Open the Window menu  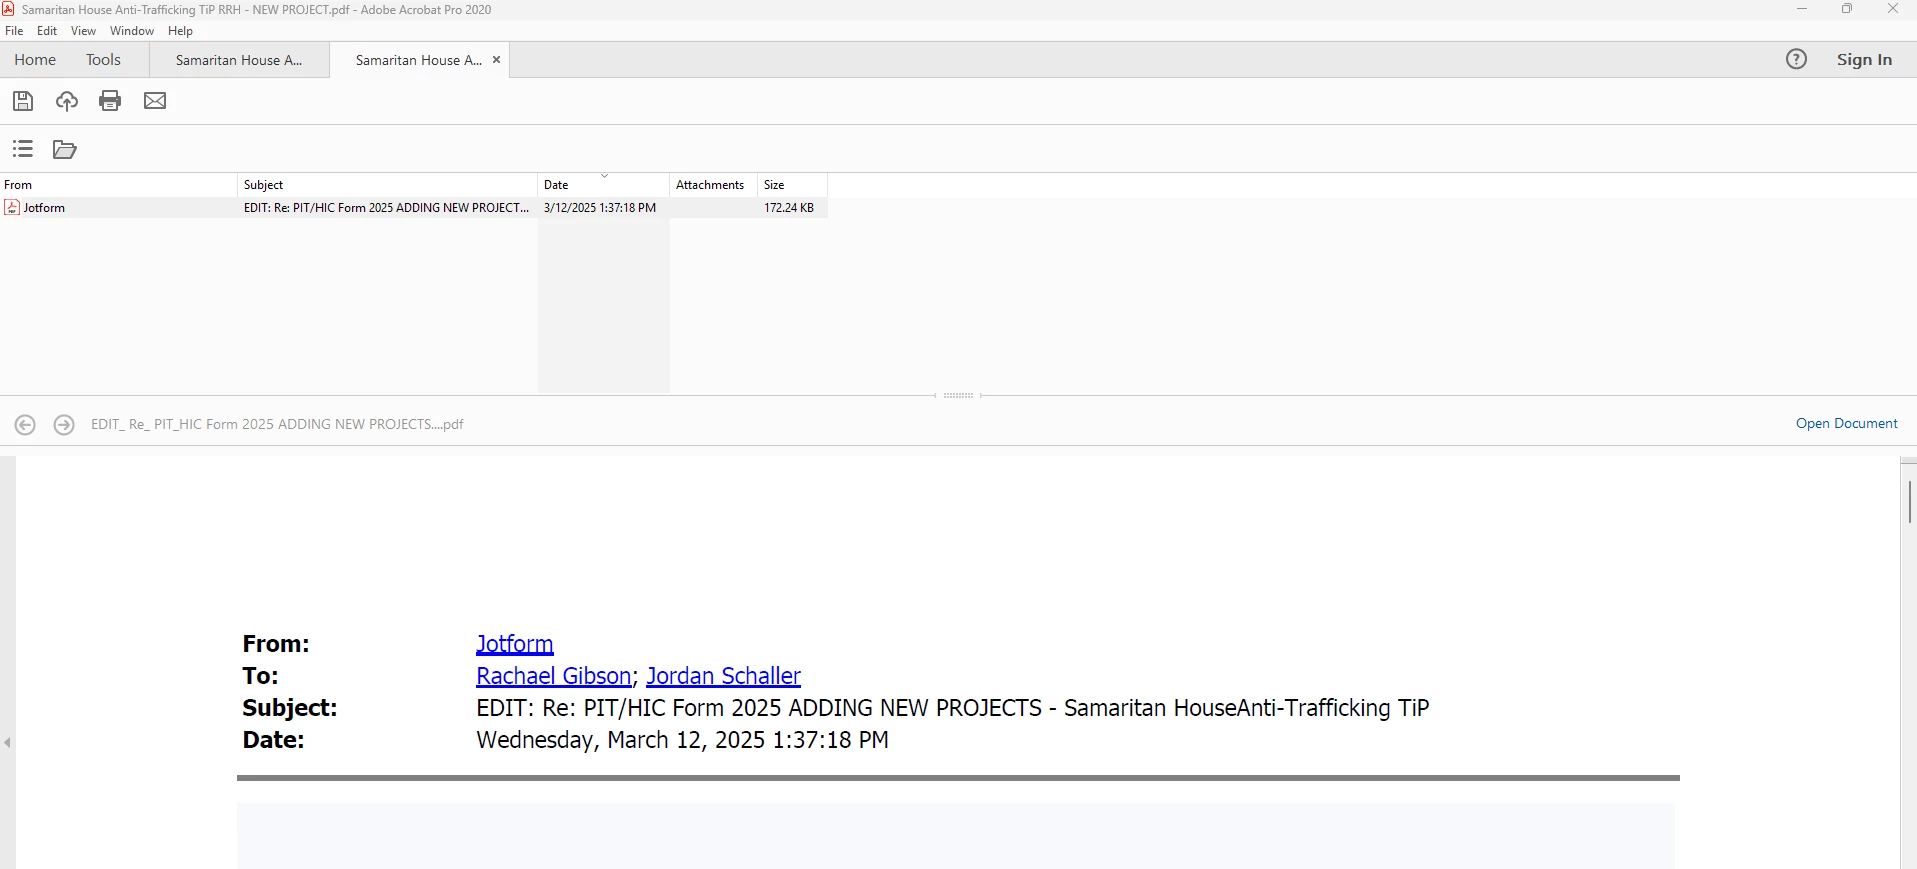click(x=132, y=31)
